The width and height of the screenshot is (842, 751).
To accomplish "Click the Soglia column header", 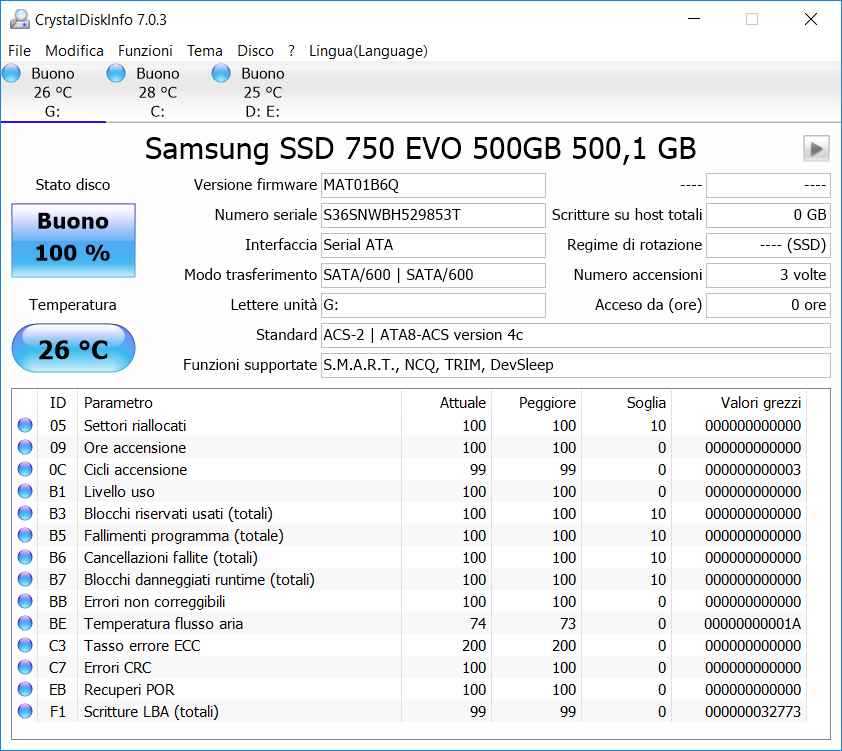I will pyautogui.click(x=627, y=403).
